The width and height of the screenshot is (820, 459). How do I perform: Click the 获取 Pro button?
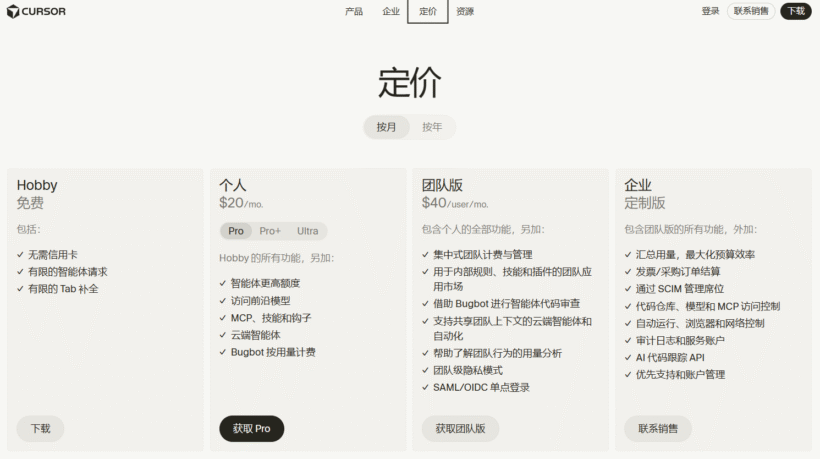252,429
